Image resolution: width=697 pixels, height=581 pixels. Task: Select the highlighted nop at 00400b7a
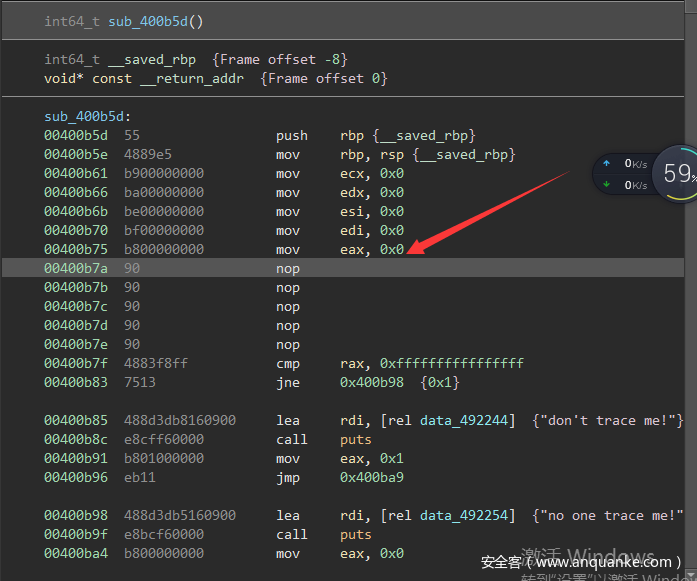click(288, 269)
